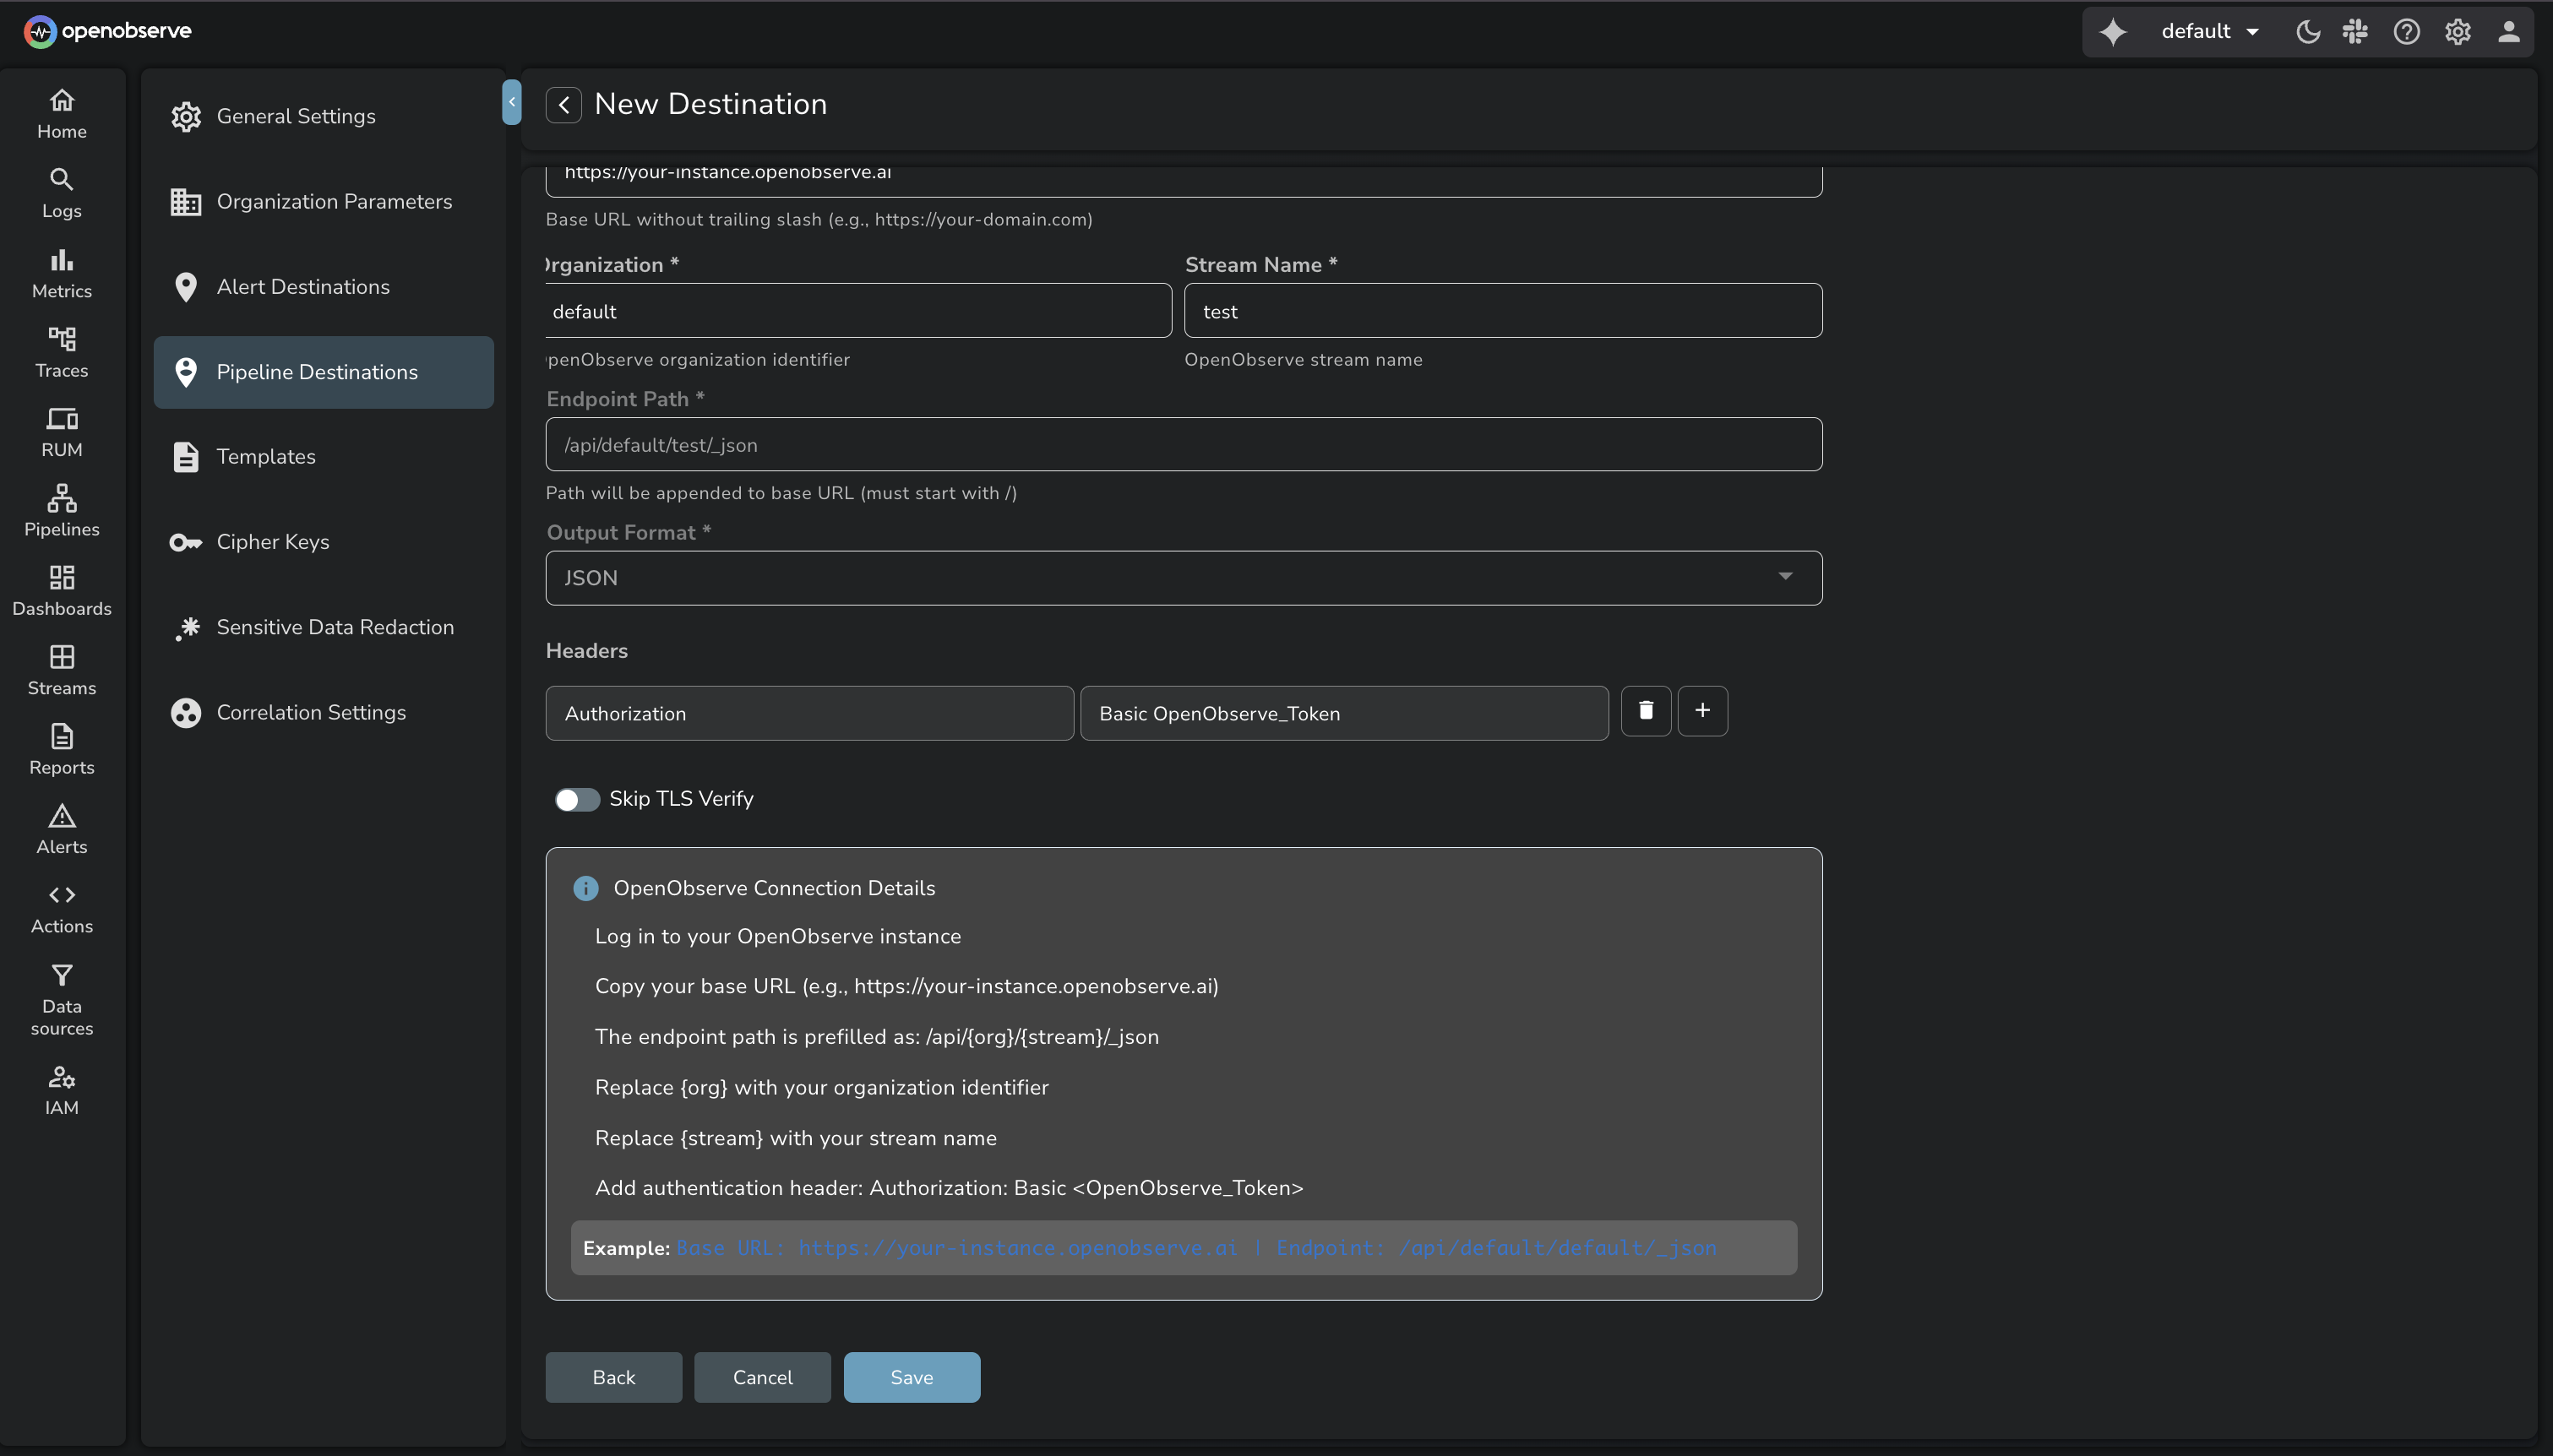Image resolution: width=2553 pixels, height=1456 pixels.
Task: Cancel creating the destination
Action: 760,1376
